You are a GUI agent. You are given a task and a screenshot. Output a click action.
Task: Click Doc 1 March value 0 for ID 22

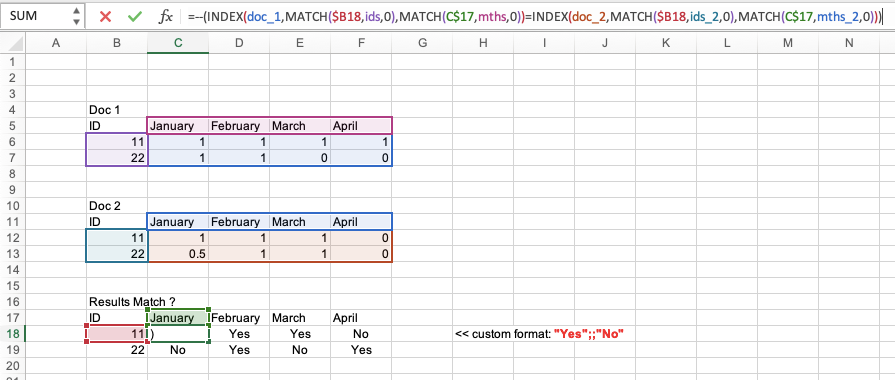[300, 157]
